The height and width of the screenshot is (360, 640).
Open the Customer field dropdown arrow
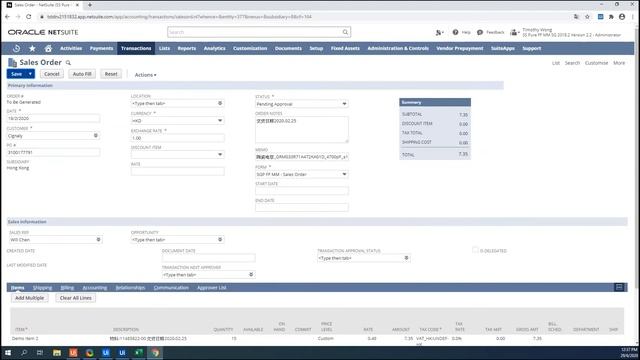(x=96, y=136)
